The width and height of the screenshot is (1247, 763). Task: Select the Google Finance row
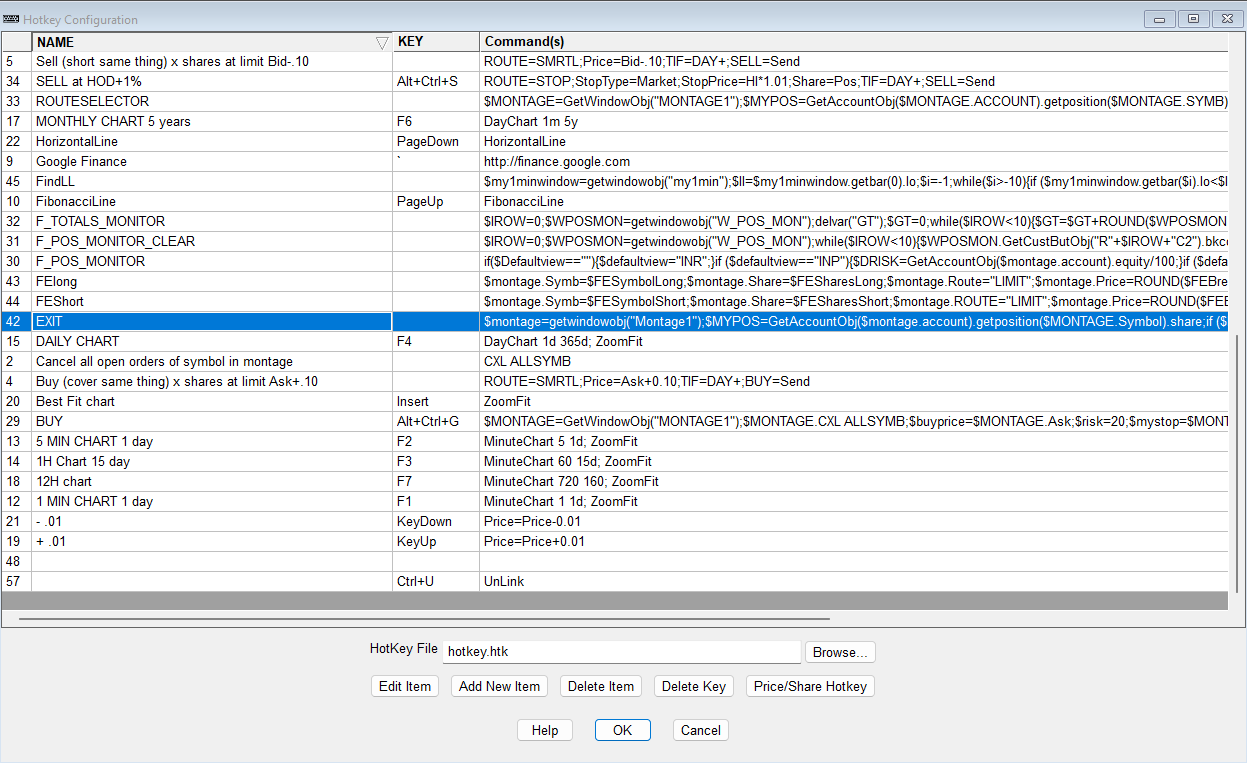click(x=615, y=161)
